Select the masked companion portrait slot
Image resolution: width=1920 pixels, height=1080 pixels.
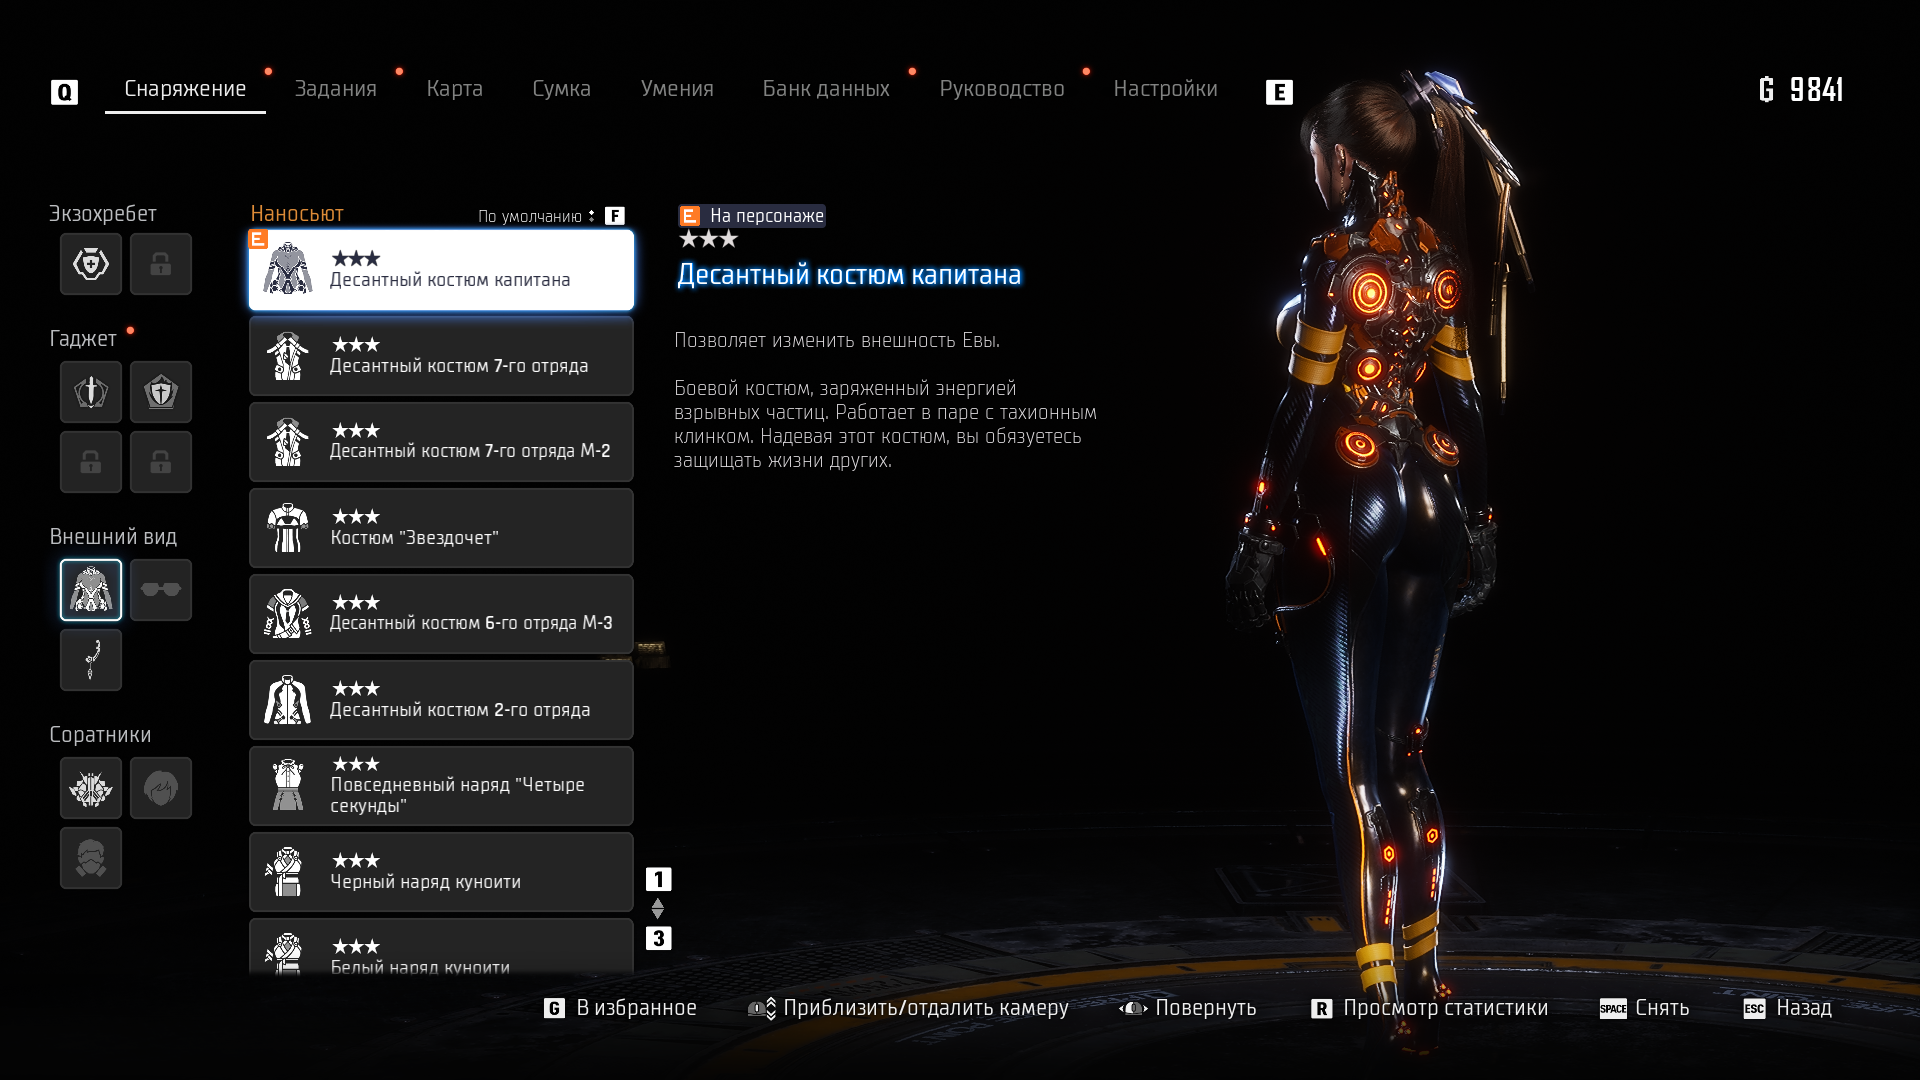(x=91, y=858)
